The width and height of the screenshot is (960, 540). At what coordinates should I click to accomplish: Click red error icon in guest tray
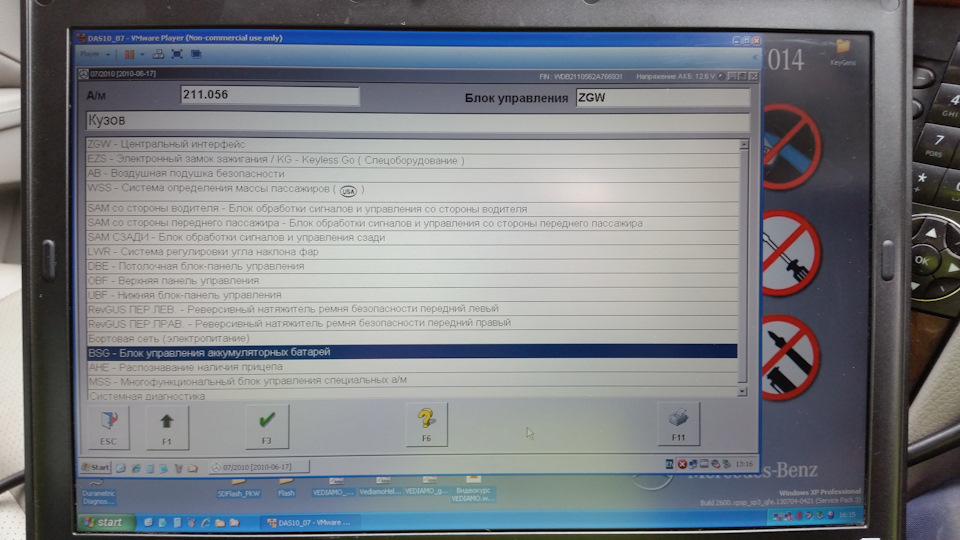tap(682, 464)
